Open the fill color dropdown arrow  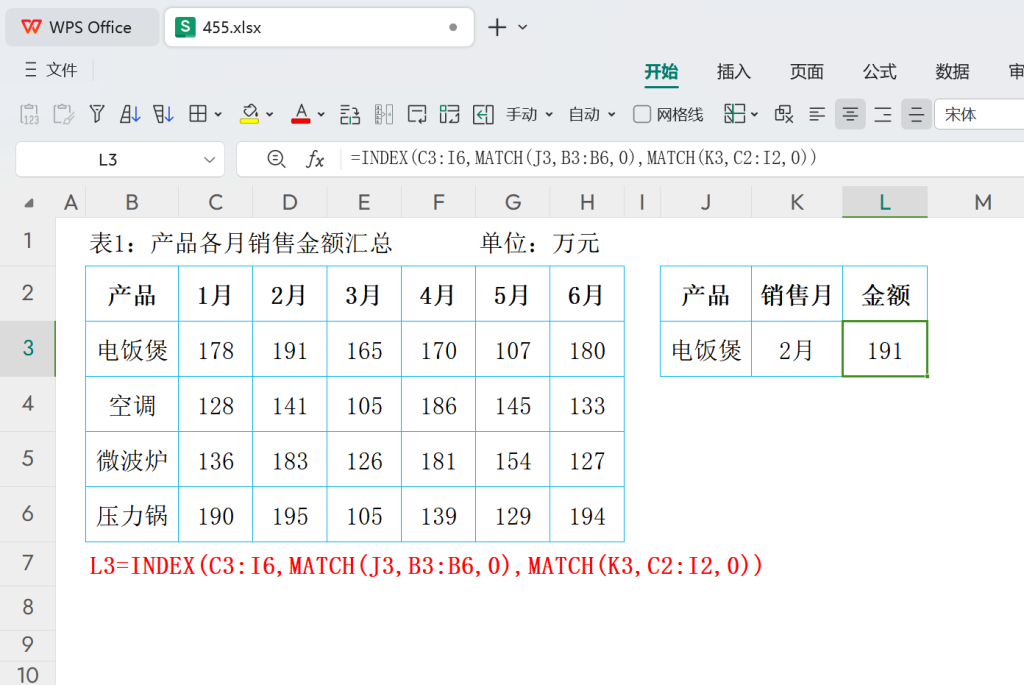tap(269, 115)
